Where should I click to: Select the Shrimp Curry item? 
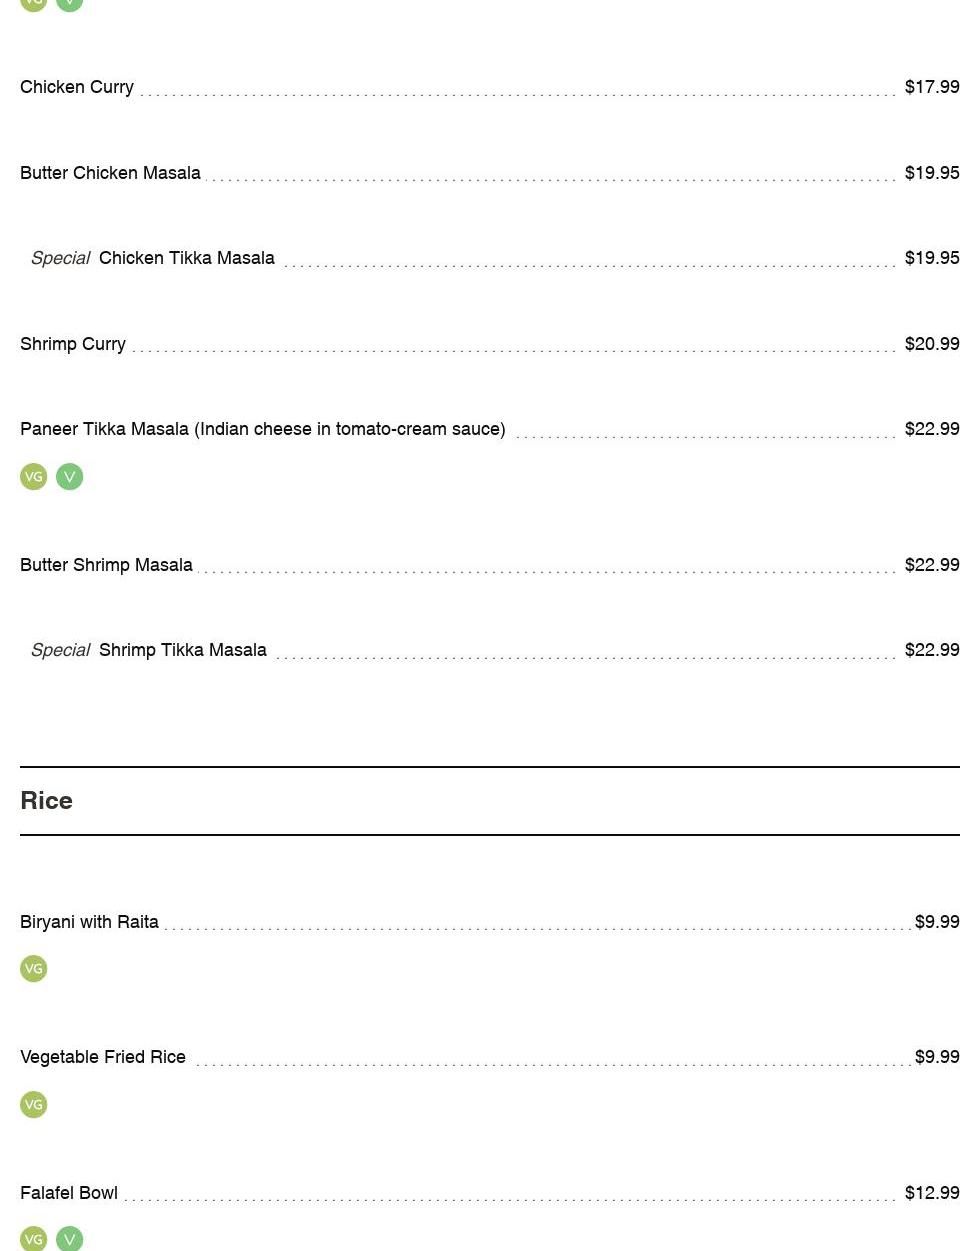pyautogui.click(x=73, y=344)
